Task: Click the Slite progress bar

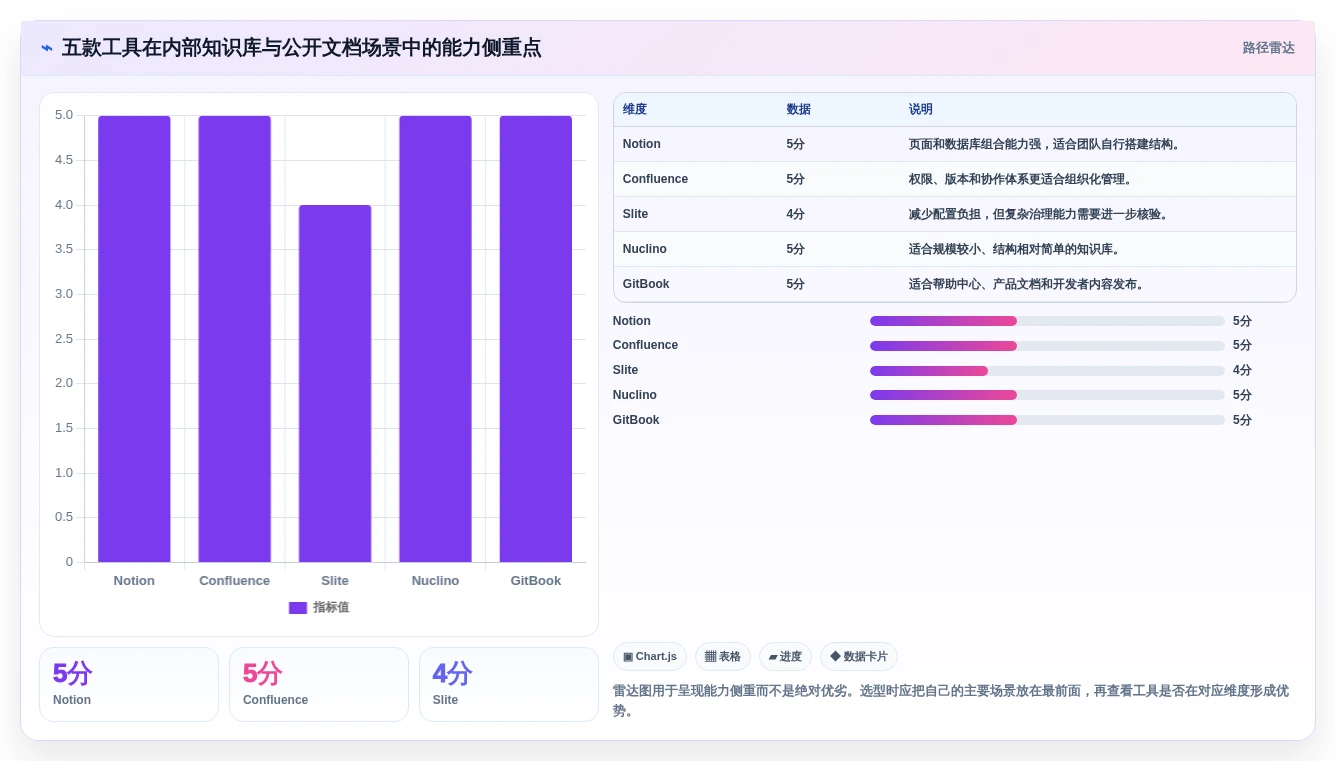Action: (1047, 371)
